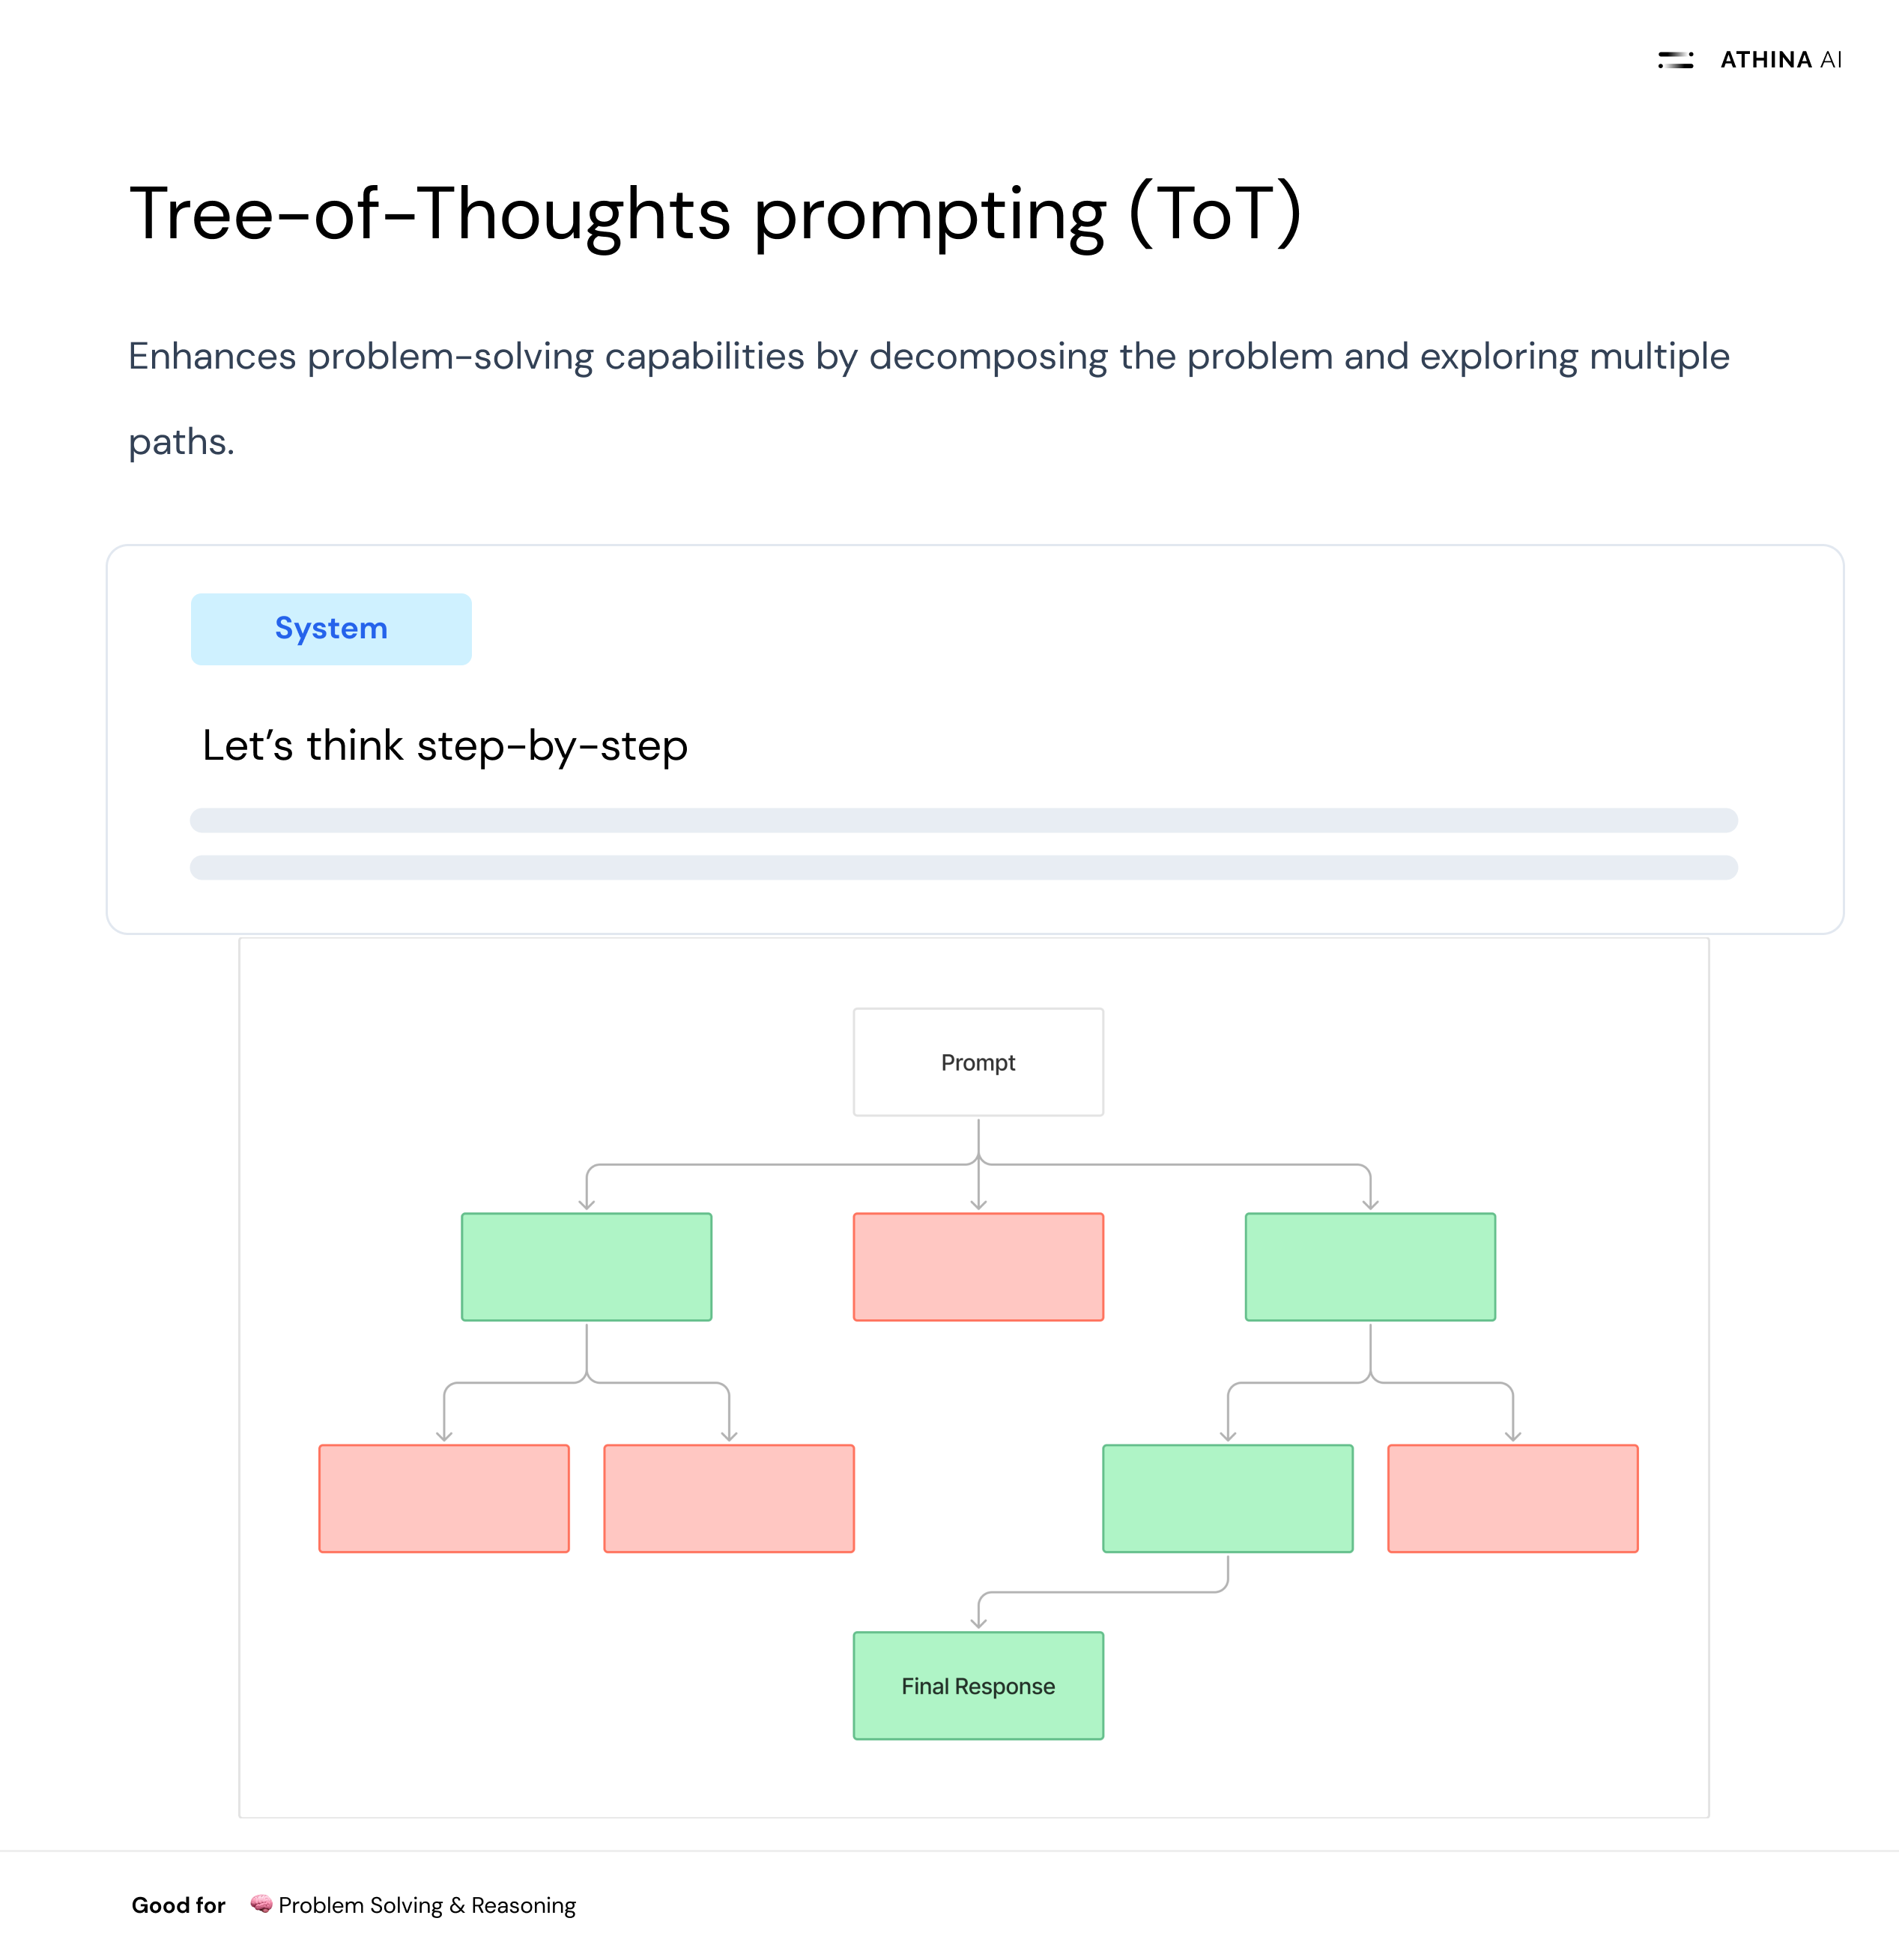Click the blue System badge
This screenshot has width=1899, height=1960.
point(331,629)
